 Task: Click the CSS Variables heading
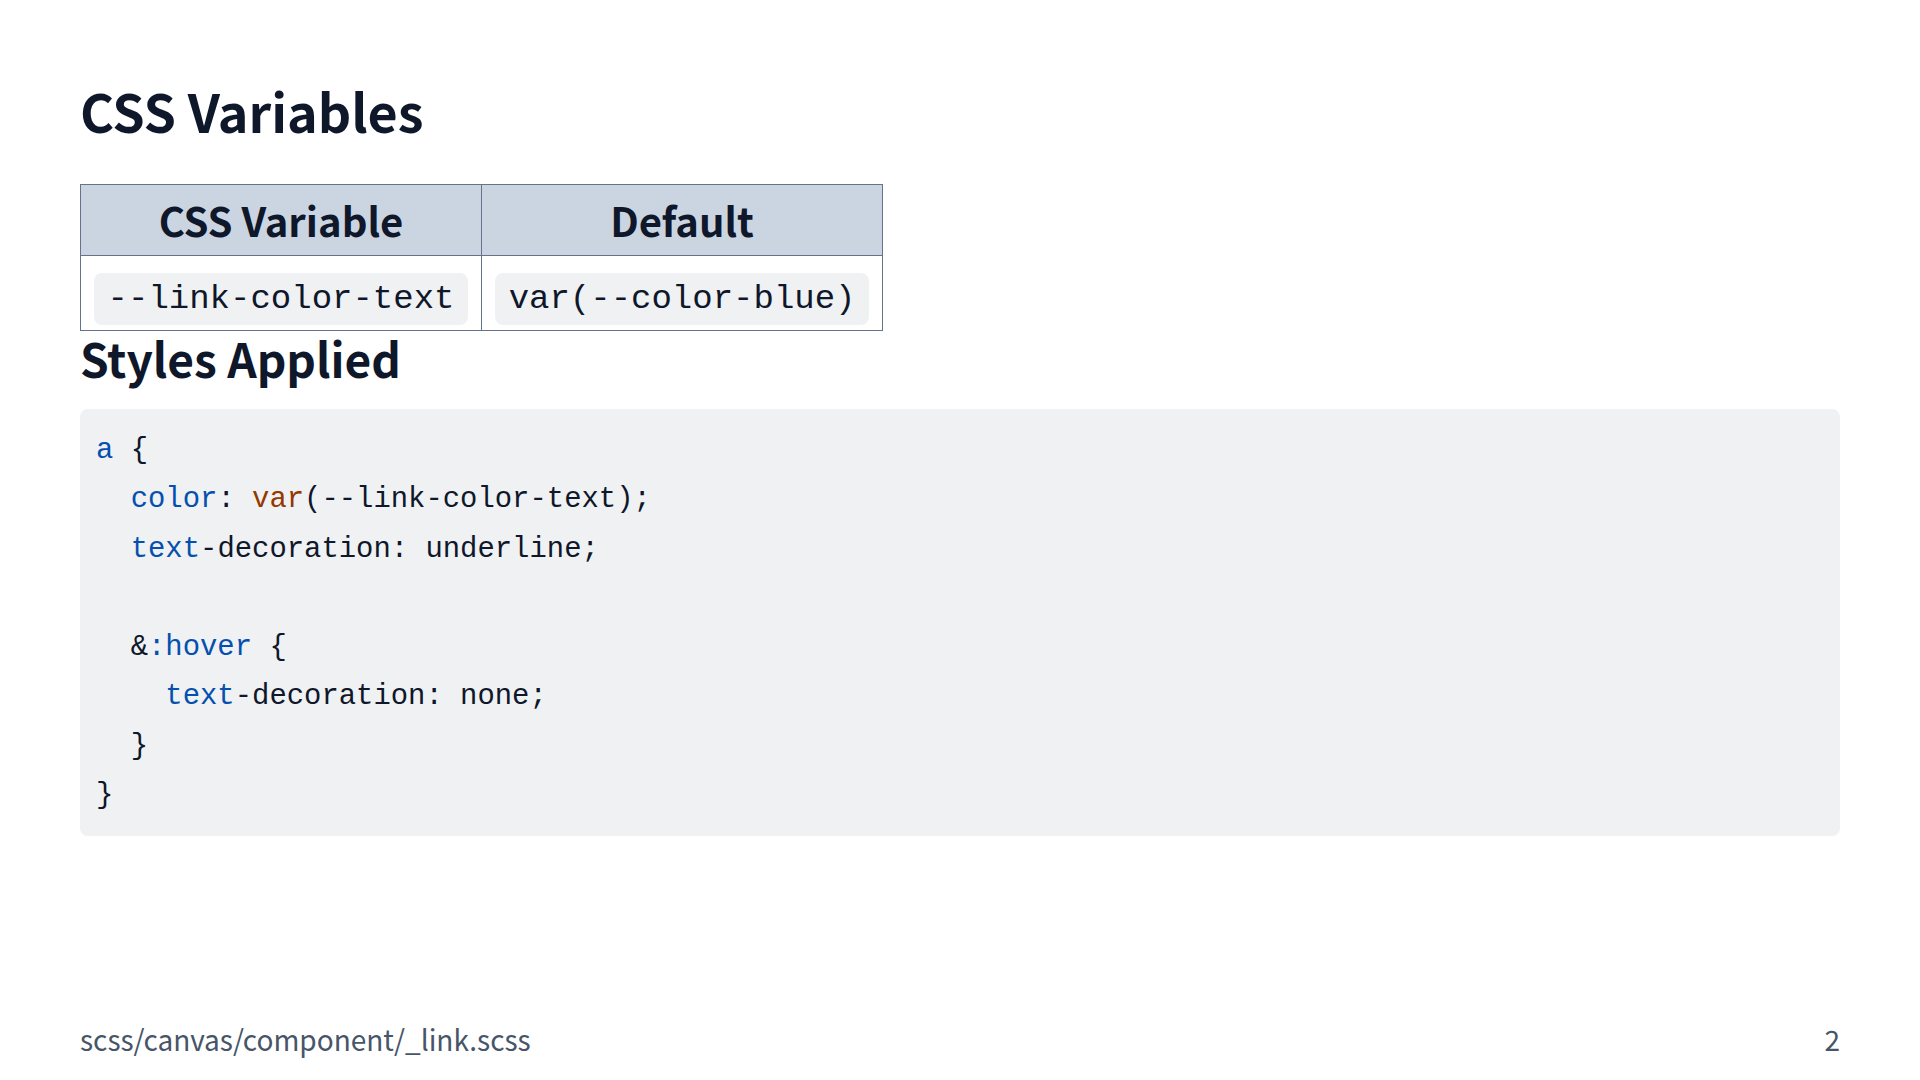[251, 114]
